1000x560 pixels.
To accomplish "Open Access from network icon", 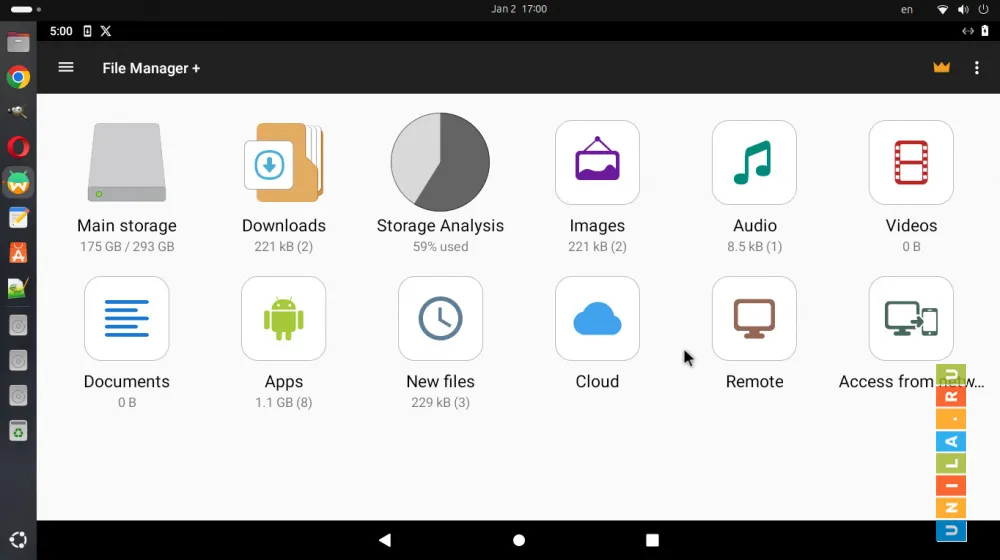I will pyautogui.click(x=911, y=319).
